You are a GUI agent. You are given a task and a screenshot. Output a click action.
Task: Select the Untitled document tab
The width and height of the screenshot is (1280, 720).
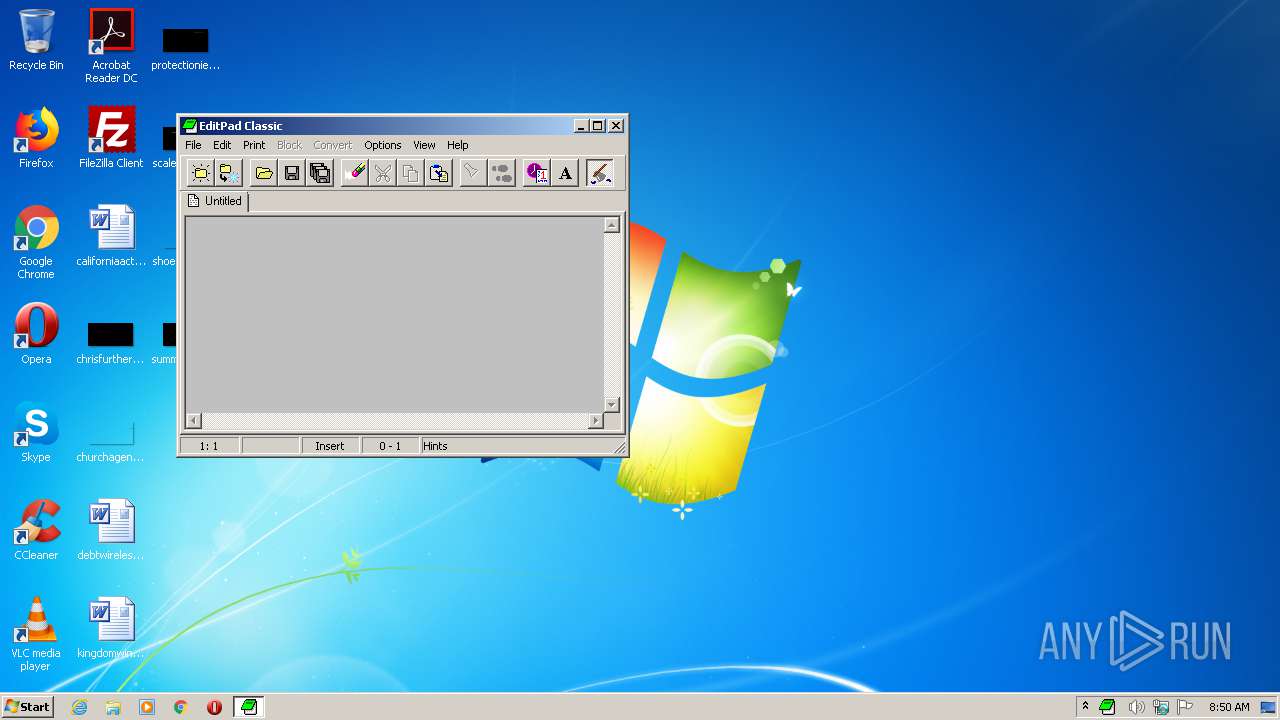coord(215,201)
